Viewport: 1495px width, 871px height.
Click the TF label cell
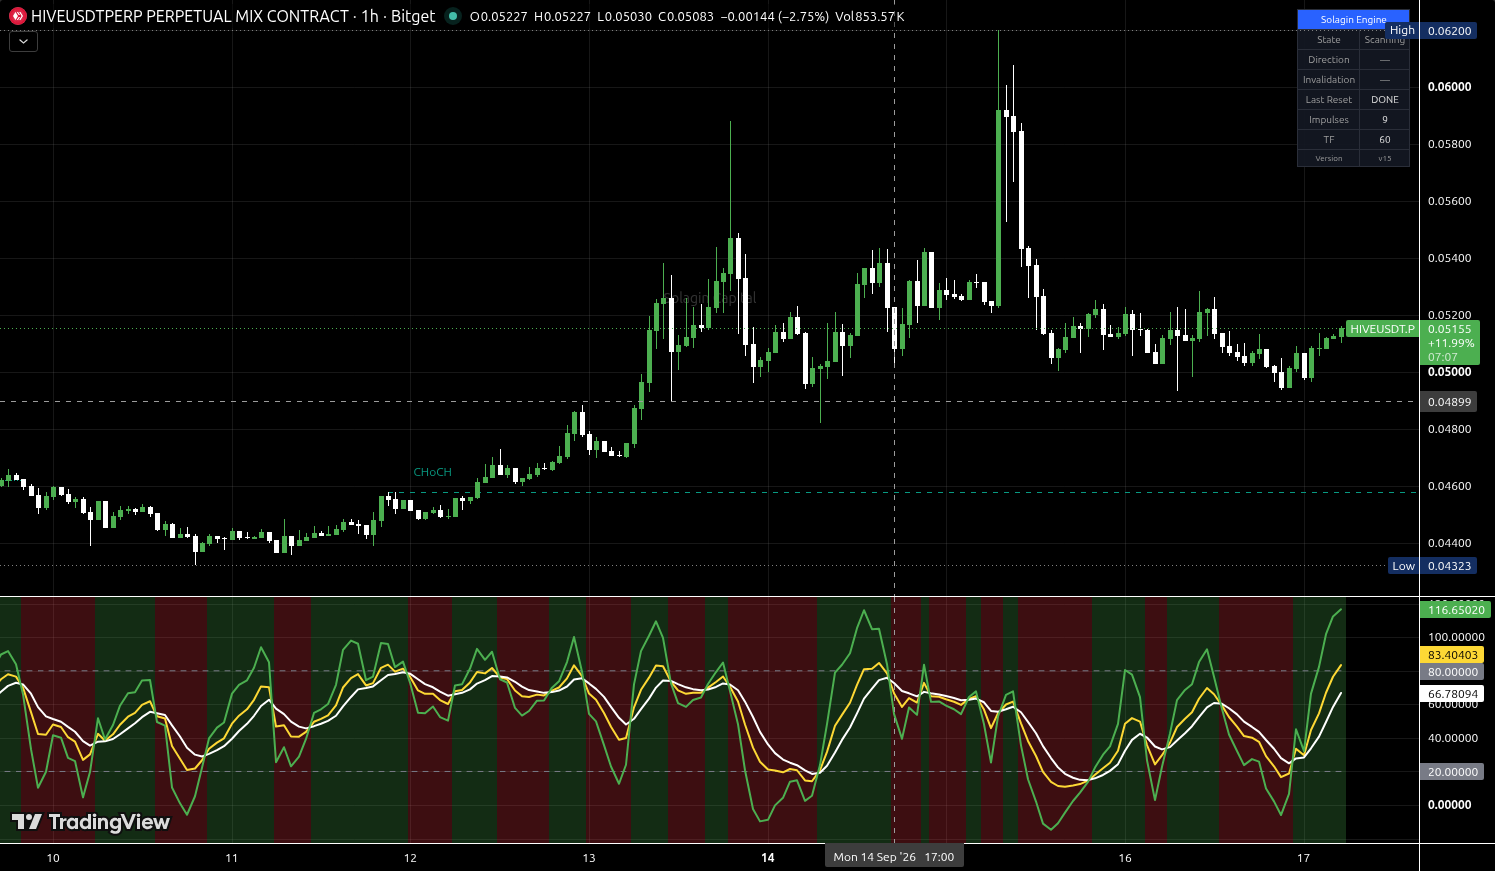pyautogui.click(x=1329, y=140)
